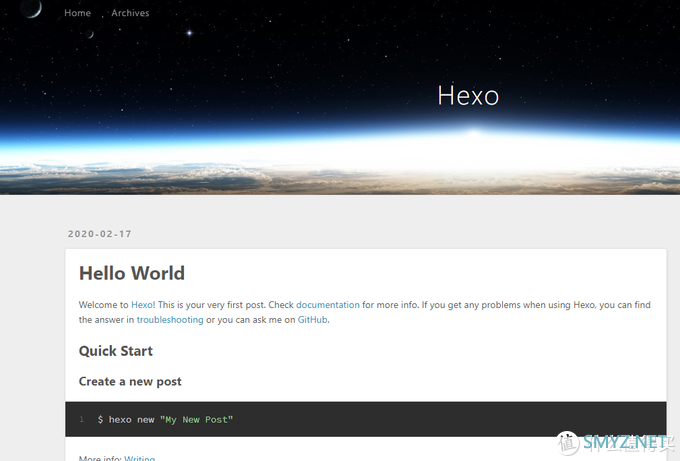Screen dimensions: 680x461
Task: Click the hexo new "My New Post" code line
Action: coord(165,420)
